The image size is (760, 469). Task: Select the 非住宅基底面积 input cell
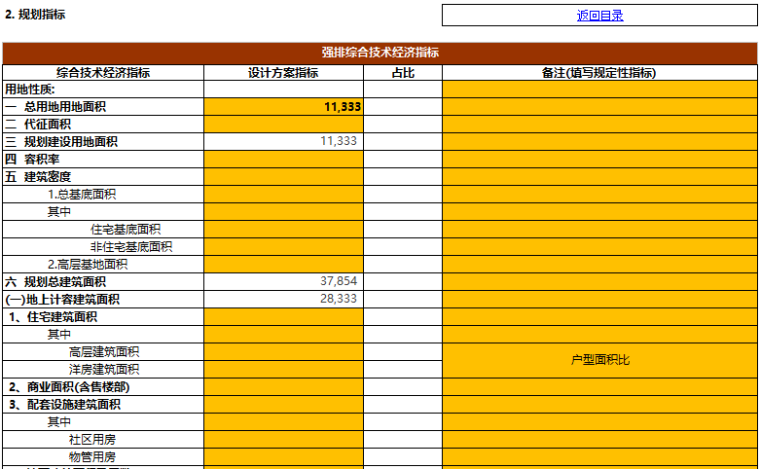click(x=283, y=247)
